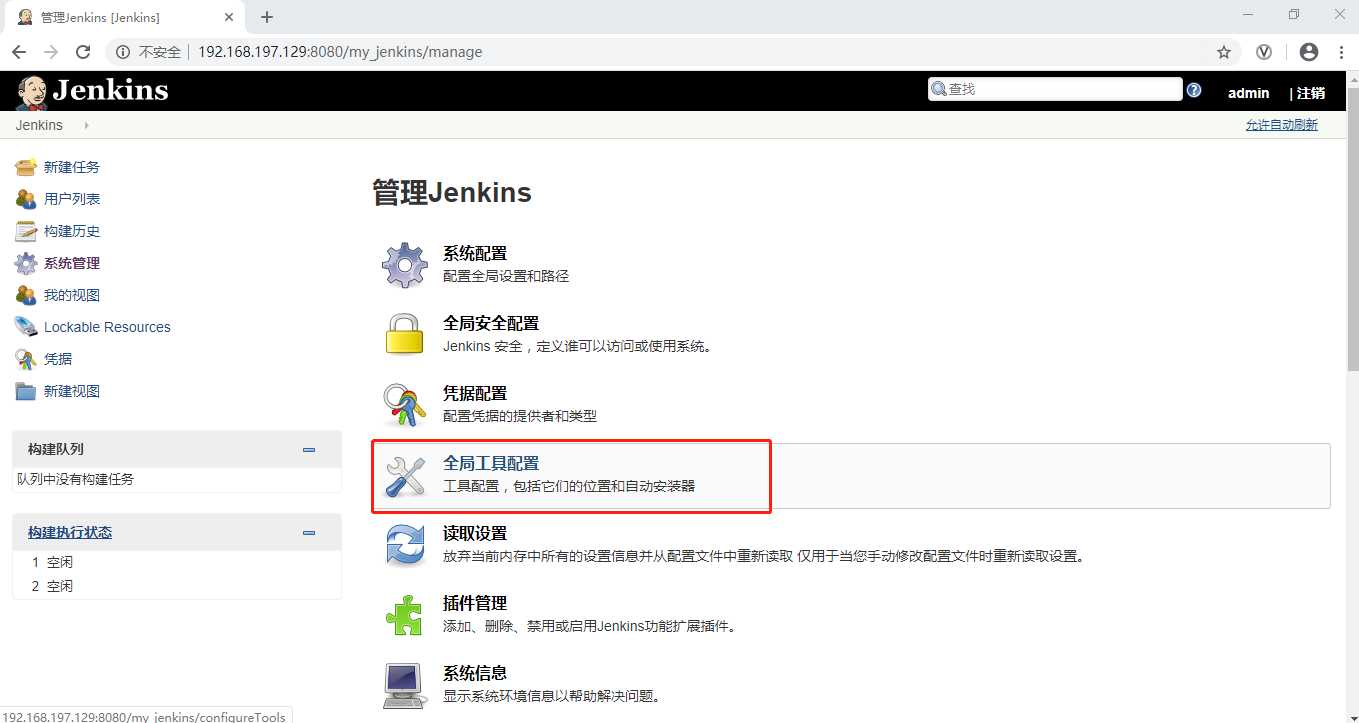Open 系统管理 in sidebar
The height and width of the screenshot is (723, 1359).
pos(72,263)
